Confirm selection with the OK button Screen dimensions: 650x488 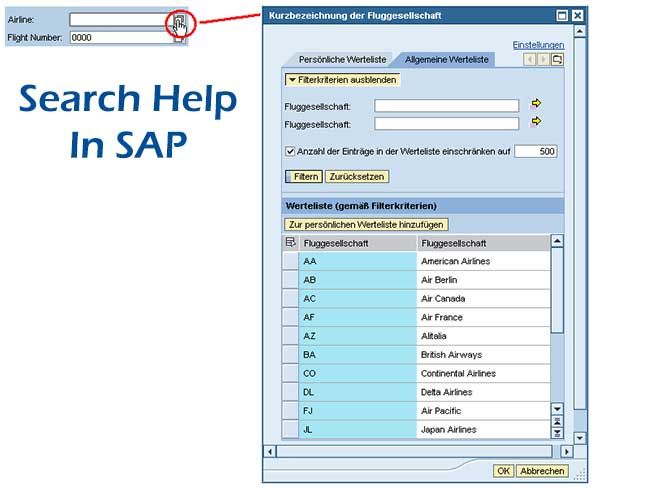pyautogui.click(x=503, y=471)
